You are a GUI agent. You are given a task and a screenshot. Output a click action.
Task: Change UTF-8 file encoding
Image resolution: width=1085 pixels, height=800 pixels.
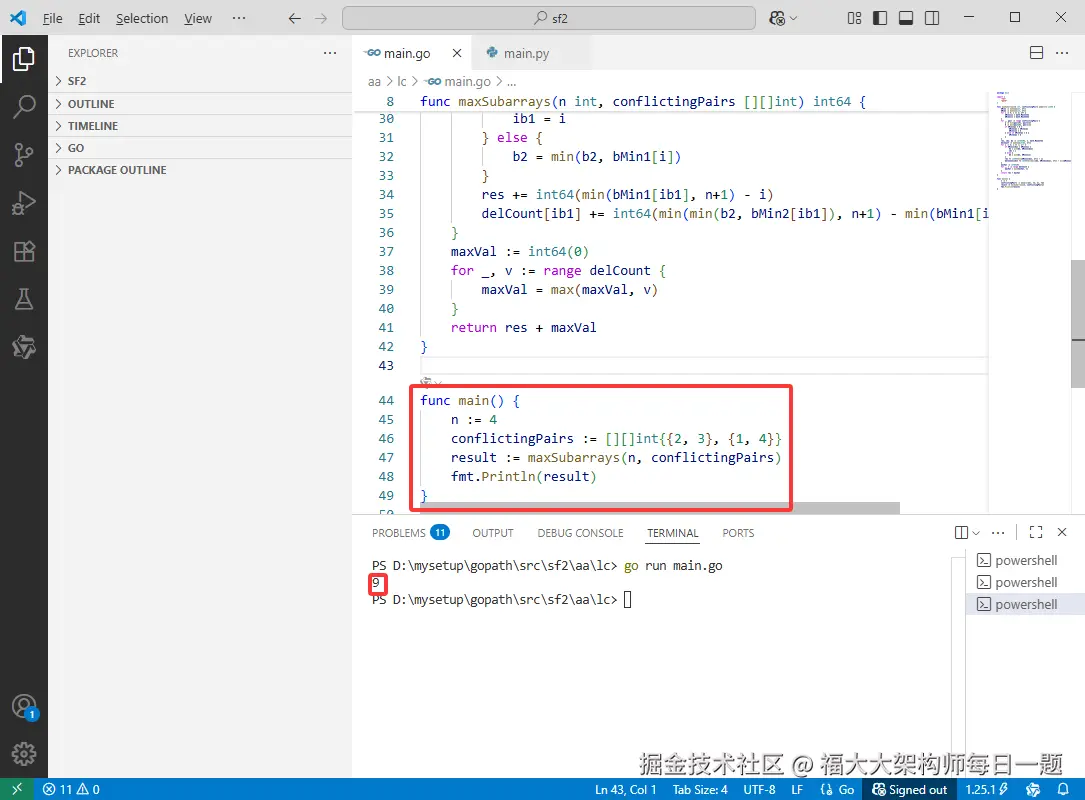759,789
